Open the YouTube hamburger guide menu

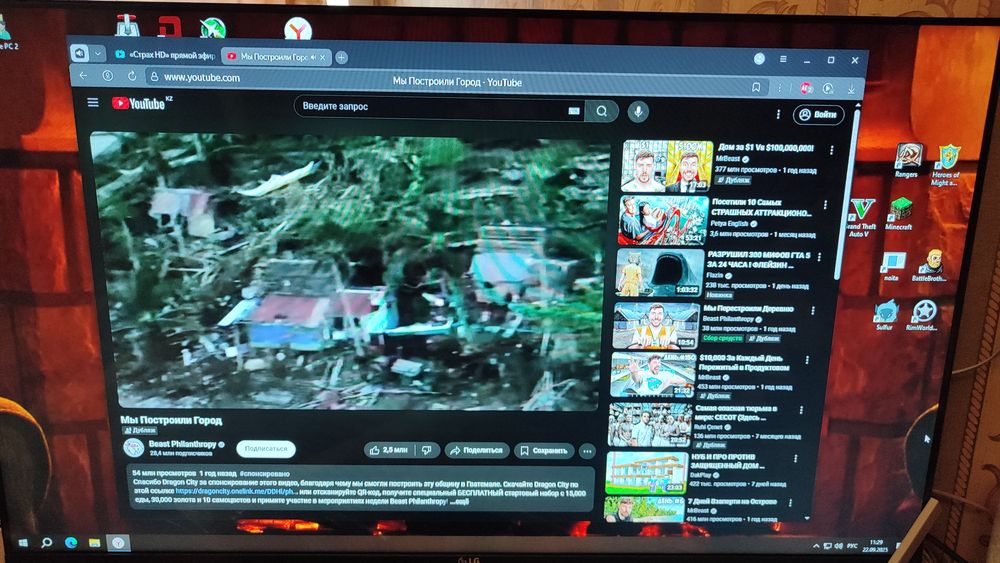point(93,102)
